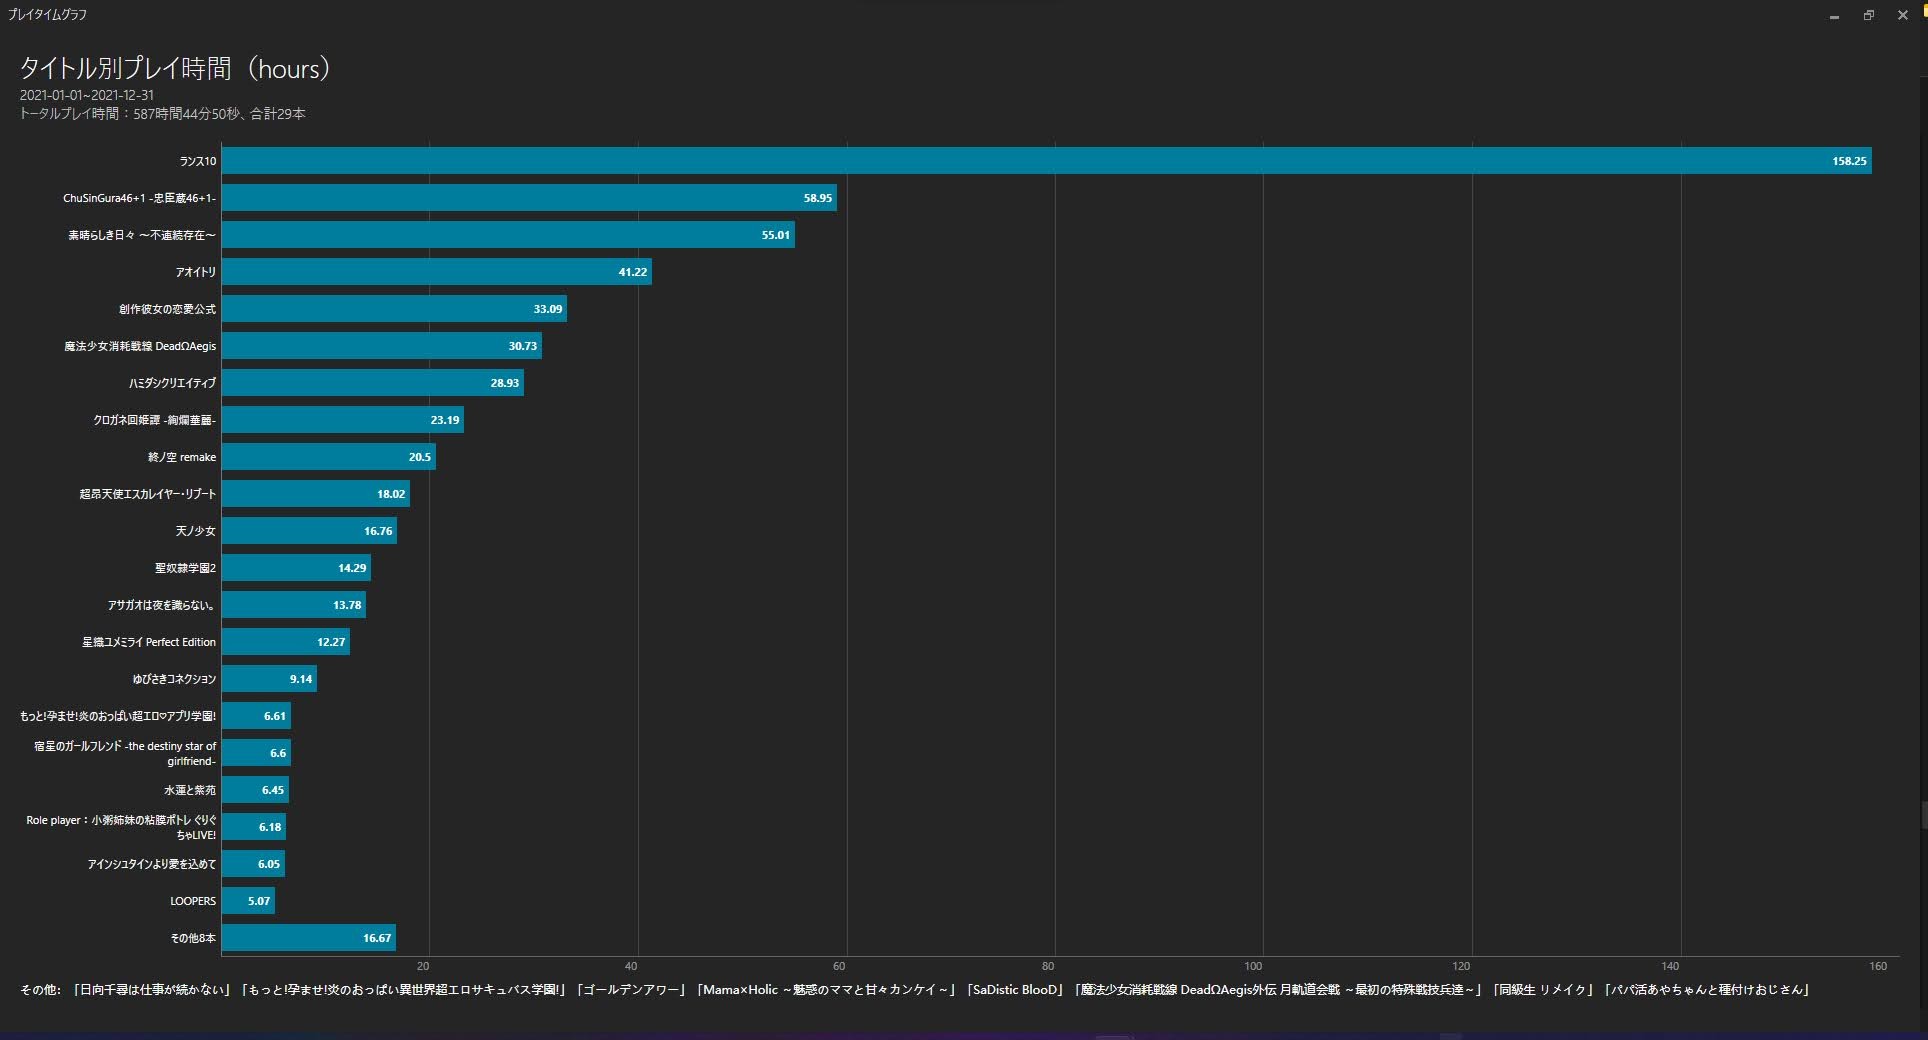The width and height of the screenshot is (1928, 1040).
Task: Restore down the プレイタイムグラフ window
Action: (1868, 16)
